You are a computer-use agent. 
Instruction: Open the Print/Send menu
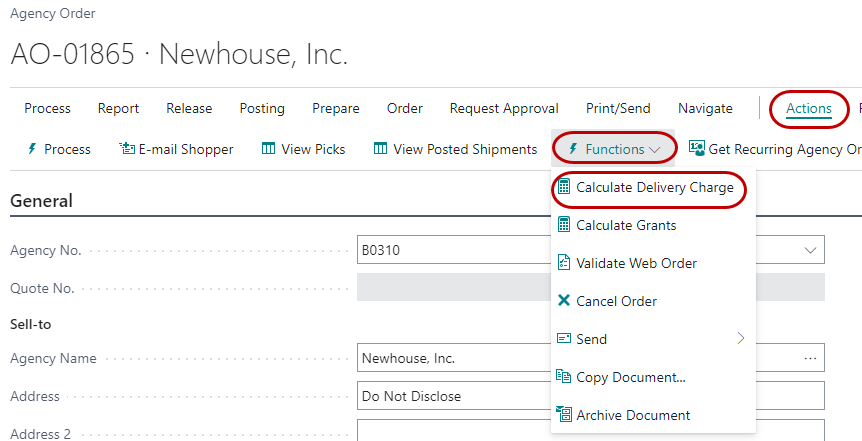618,108
